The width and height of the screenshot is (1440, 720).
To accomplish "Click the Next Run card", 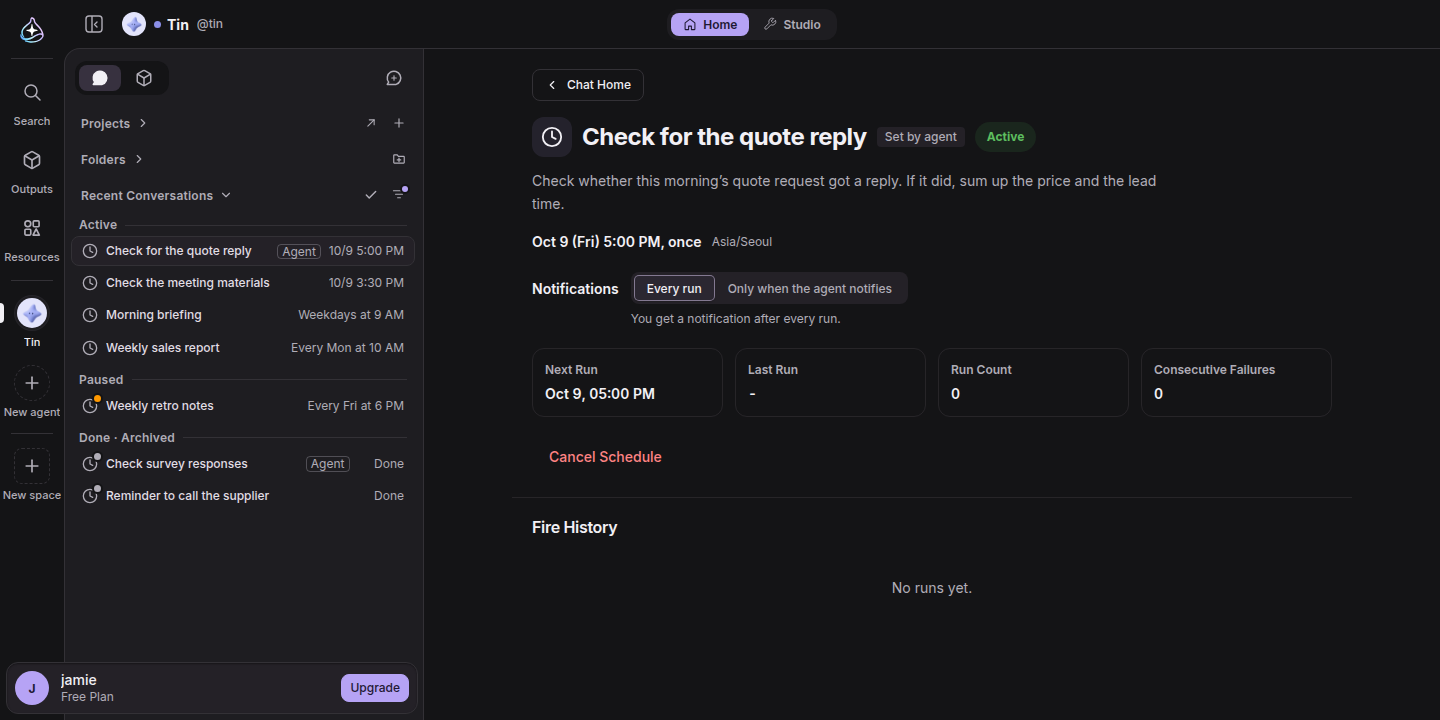I will point(627,382).
